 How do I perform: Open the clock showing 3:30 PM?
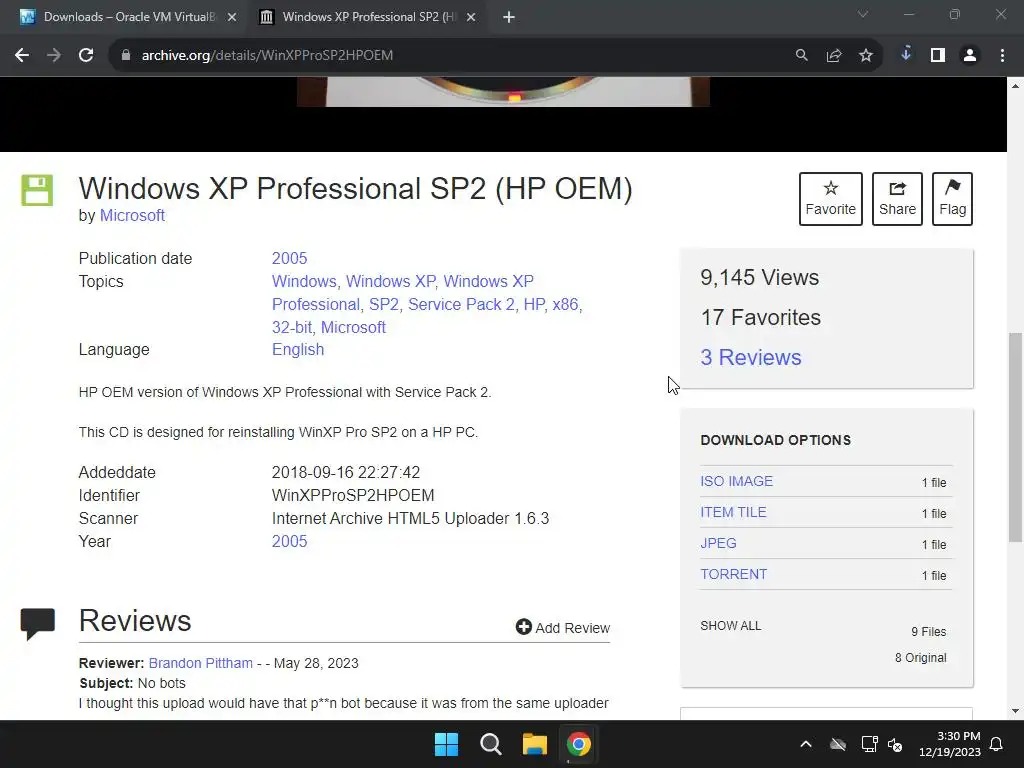[x=950, y=744]
